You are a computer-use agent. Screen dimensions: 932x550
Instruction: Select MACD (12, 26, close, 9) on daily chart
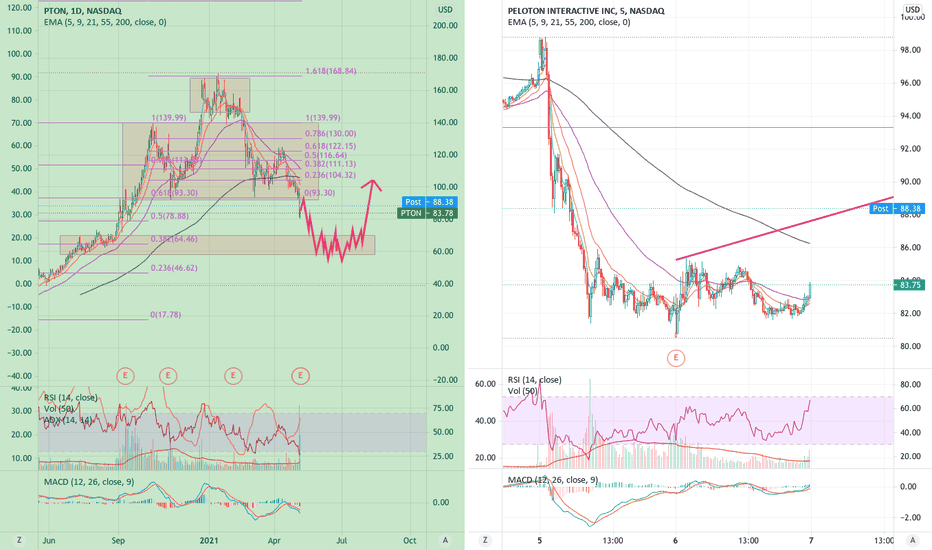tap(89, 482)
